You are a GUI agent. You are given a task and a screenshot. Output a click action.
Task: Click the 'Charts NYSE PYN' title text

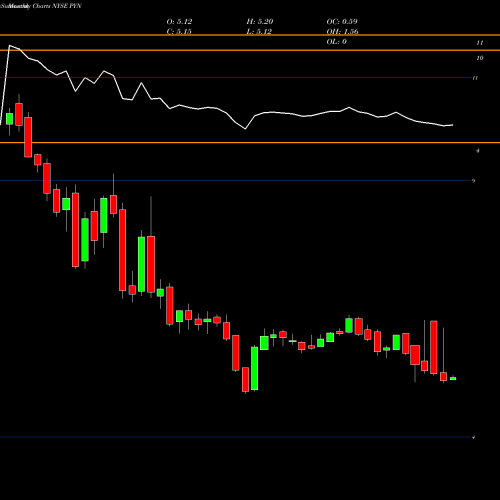pyautogui.click(x=57, y=6)
